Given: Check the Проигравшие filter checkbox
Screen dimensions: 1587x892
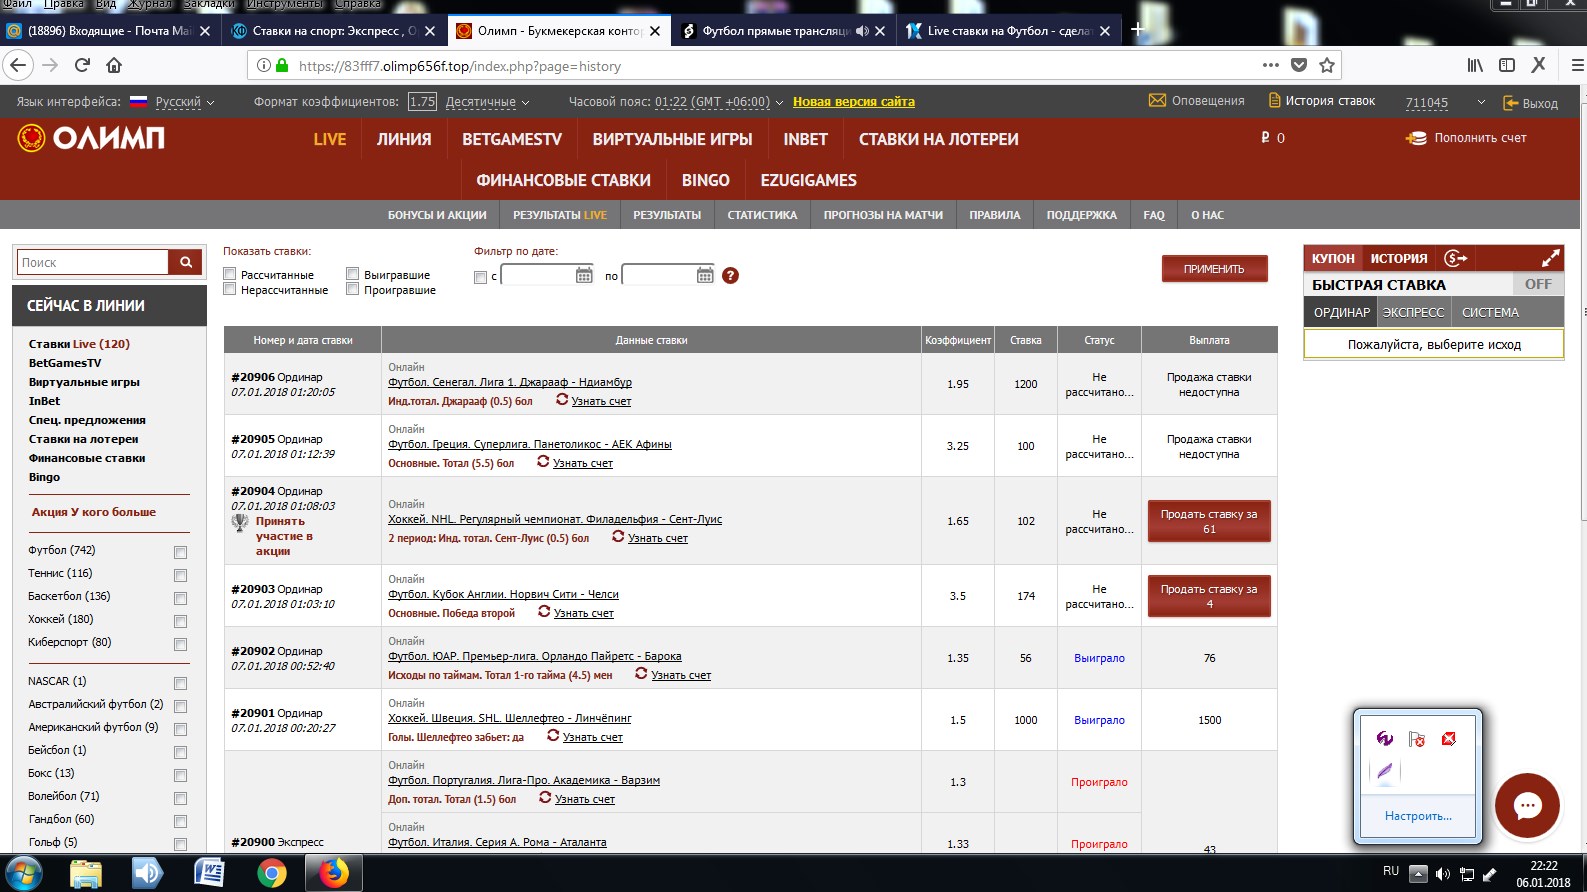Looking at the screenshot, I should click(352, 289).
